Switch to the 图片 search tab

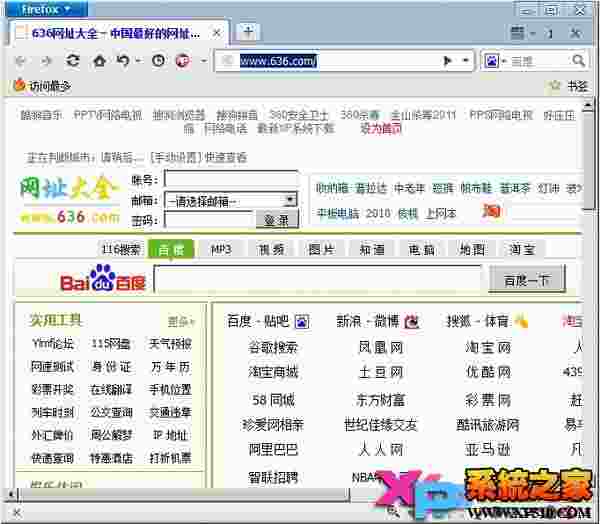tap(321, 250)
